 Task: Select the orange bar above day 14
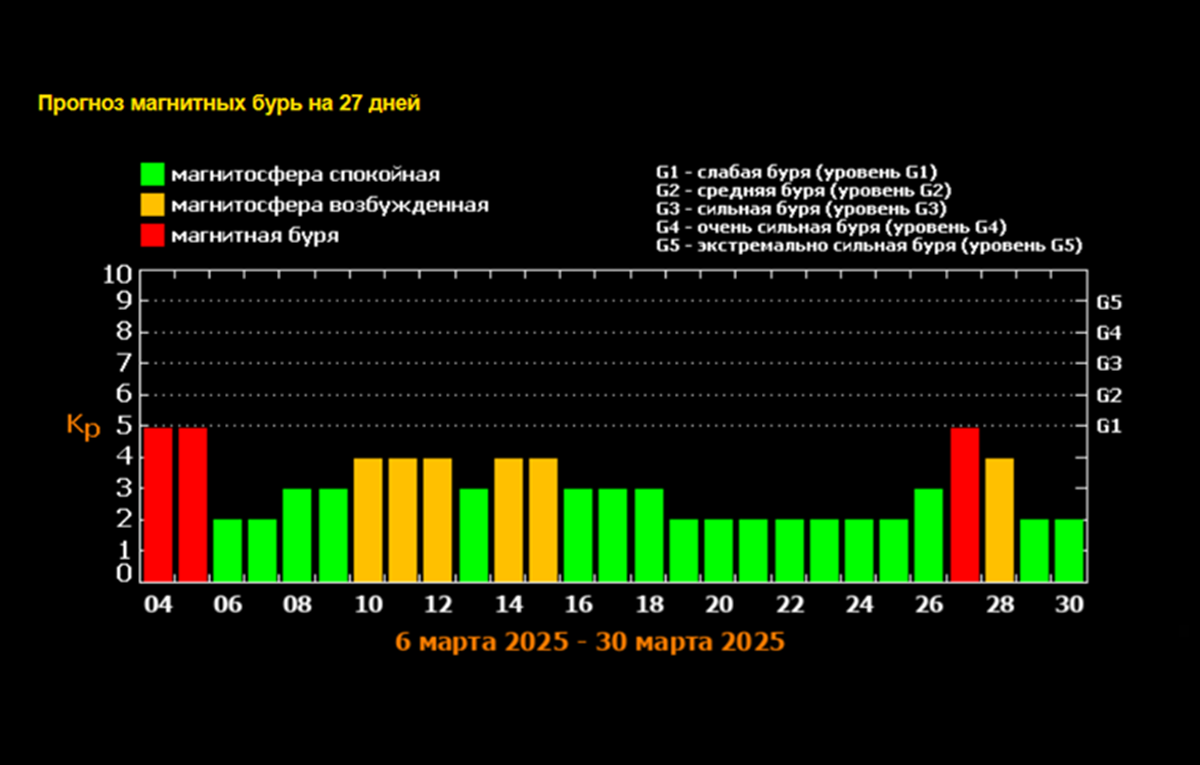coord(508,520)
